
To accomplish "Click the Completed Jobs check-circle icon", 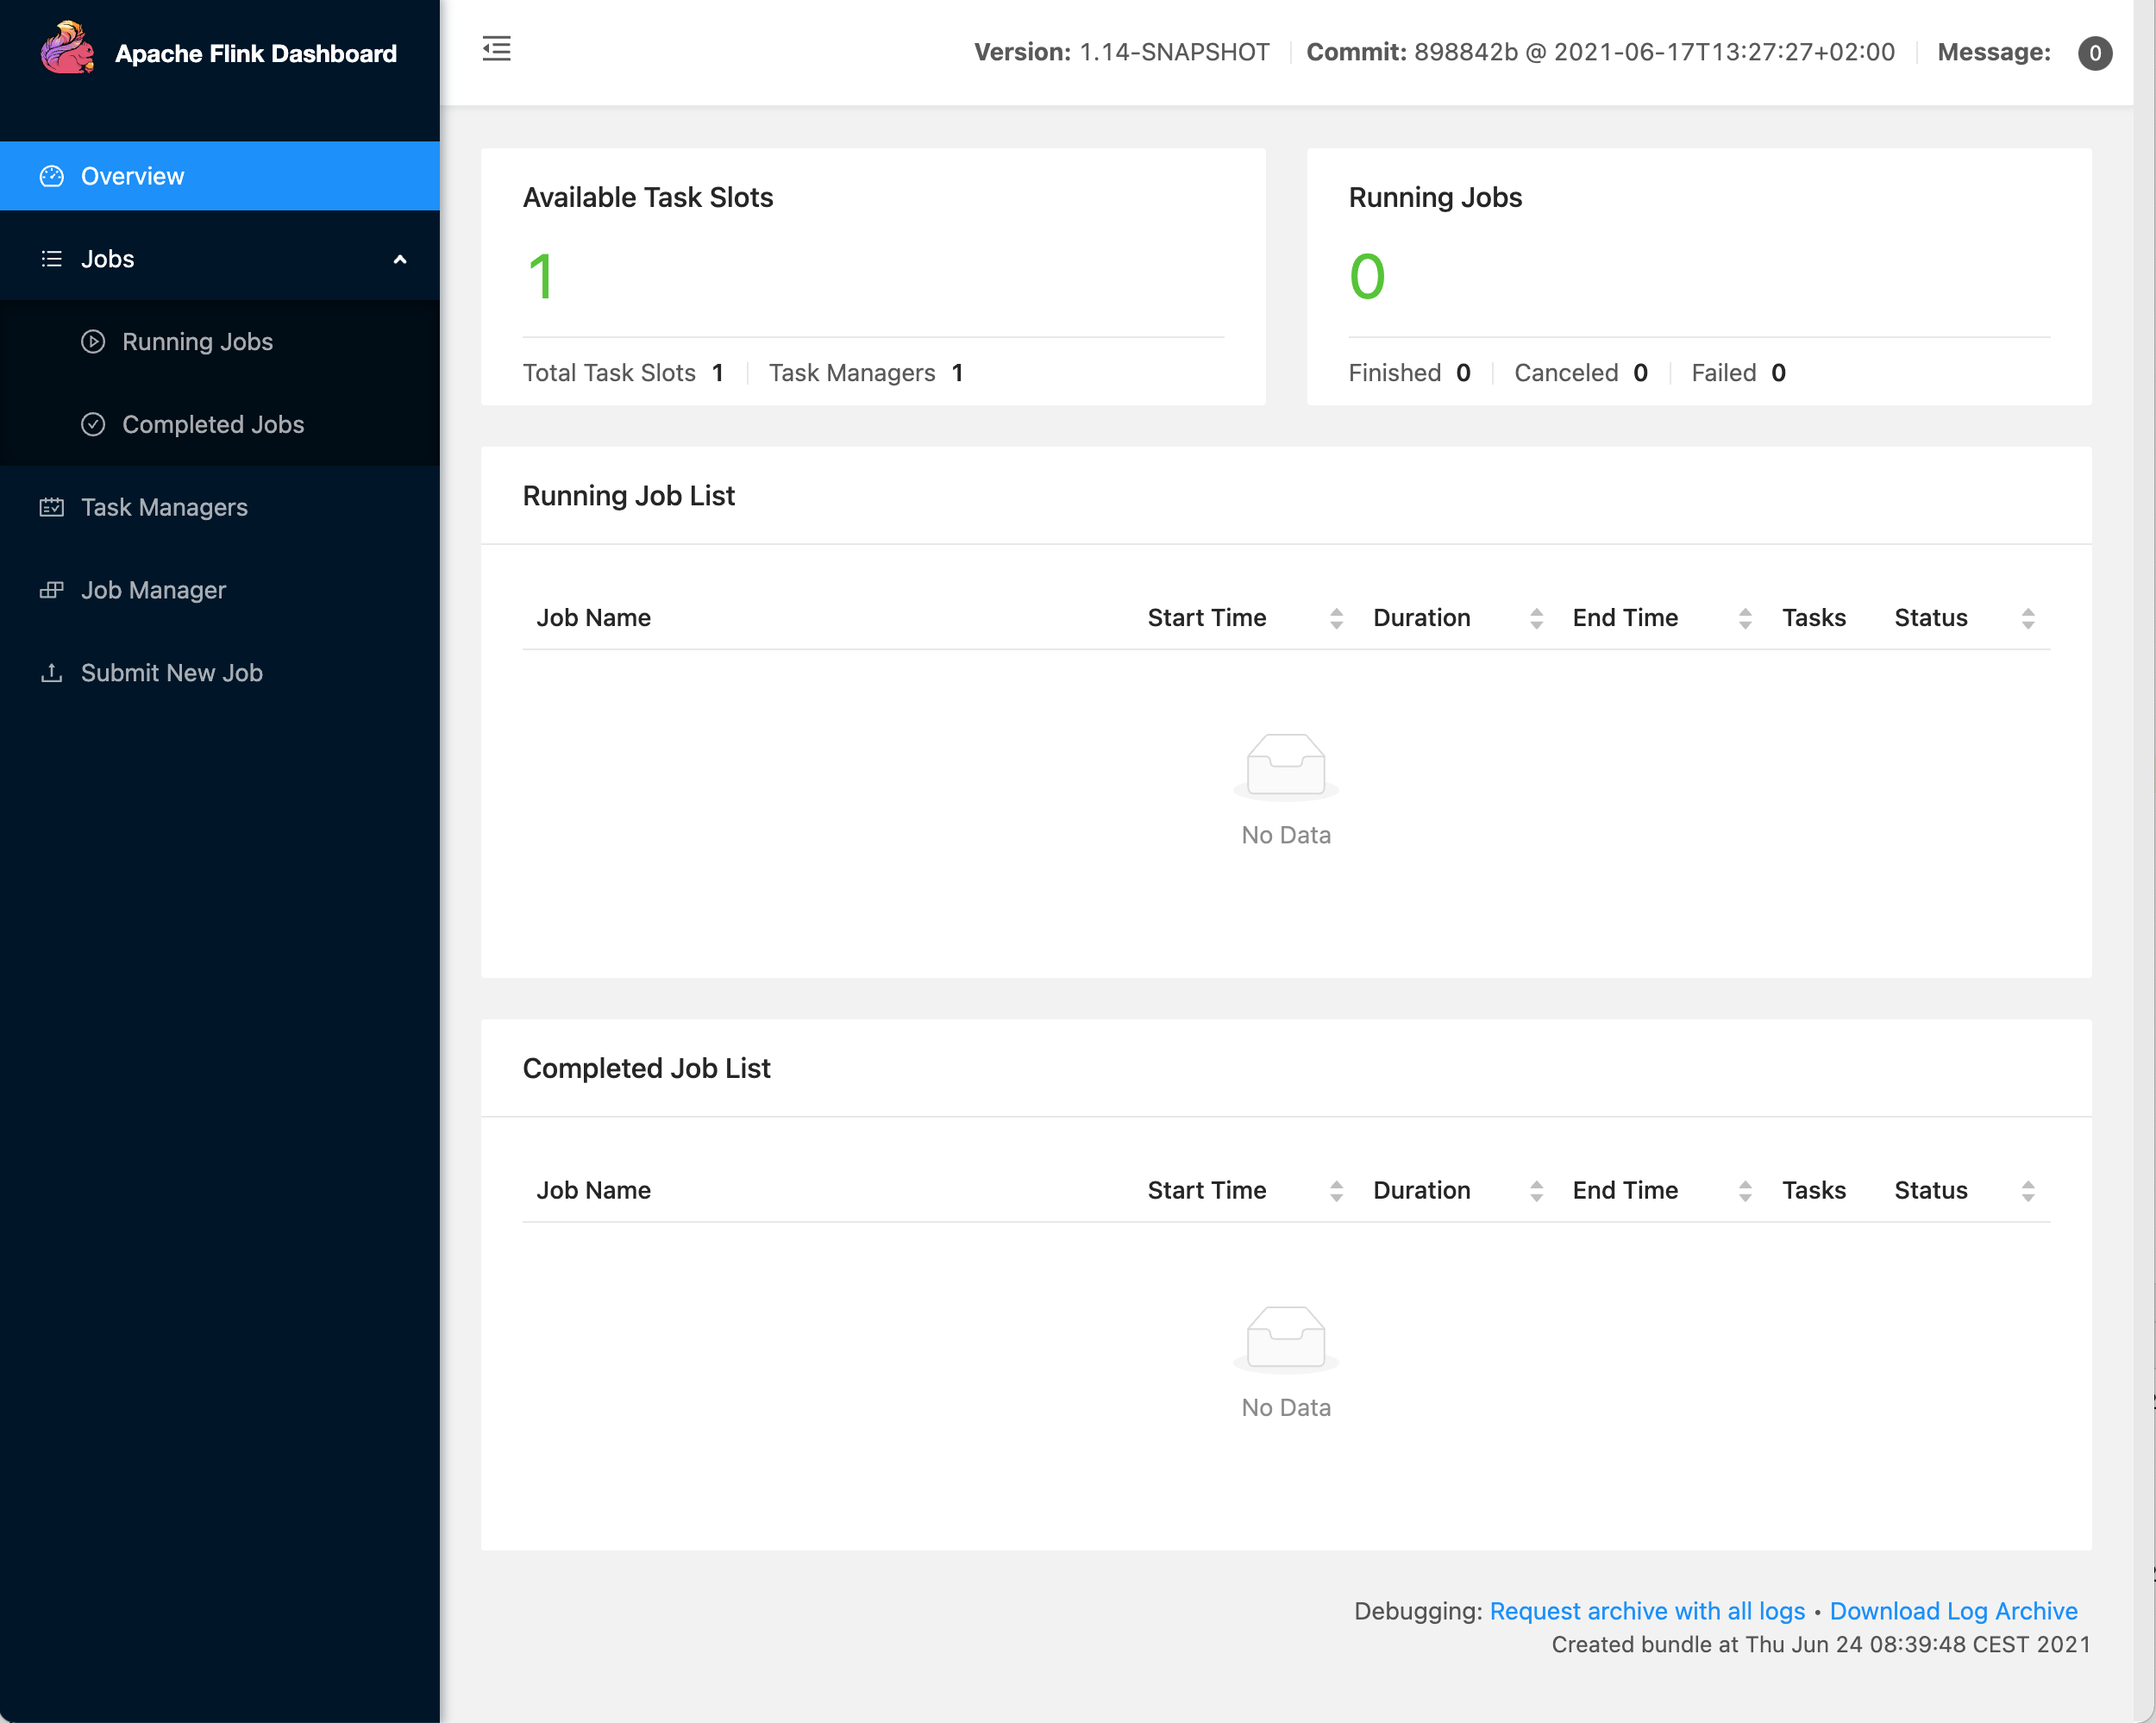I will tap(93, 425).
